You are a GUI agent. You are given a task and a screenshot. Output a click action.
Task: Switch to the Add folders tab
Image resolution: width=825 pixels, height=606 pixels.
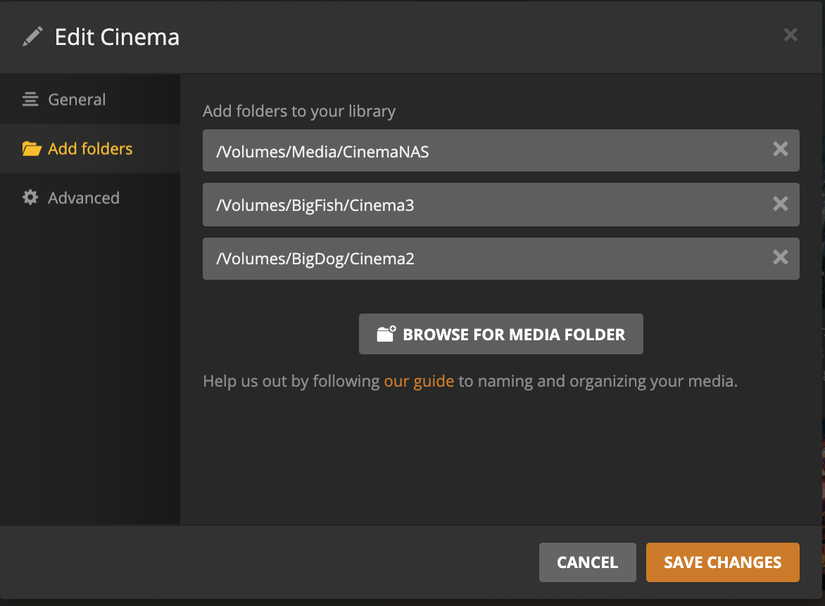click(x=89, y=149)
